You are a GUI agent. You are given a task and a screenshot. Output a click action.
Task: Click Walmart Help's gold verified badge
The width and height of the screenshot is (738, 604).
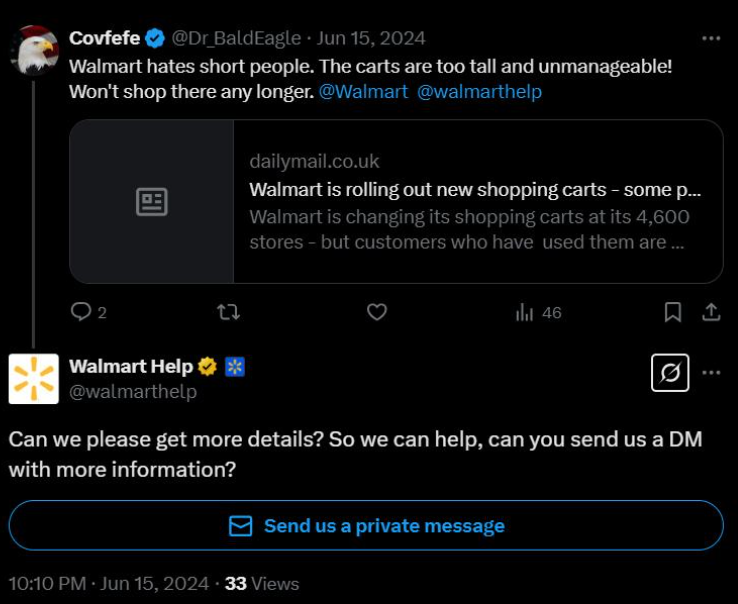click(x=208, y=366)
